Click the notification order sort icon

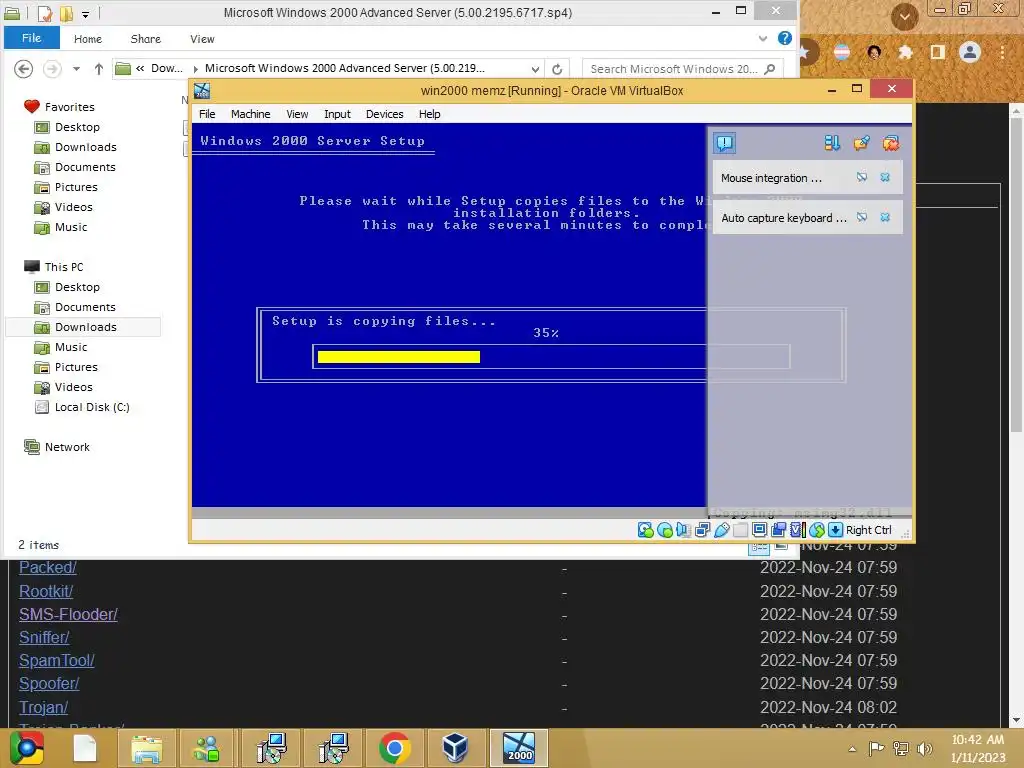831,143
